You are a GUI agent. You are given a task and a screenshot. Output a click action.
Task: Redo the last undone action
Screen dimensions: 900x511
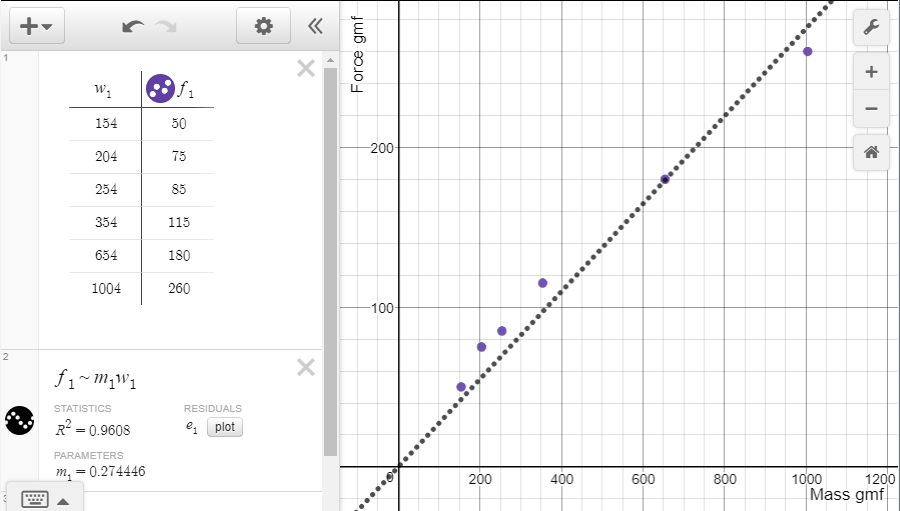click(166, 26)
